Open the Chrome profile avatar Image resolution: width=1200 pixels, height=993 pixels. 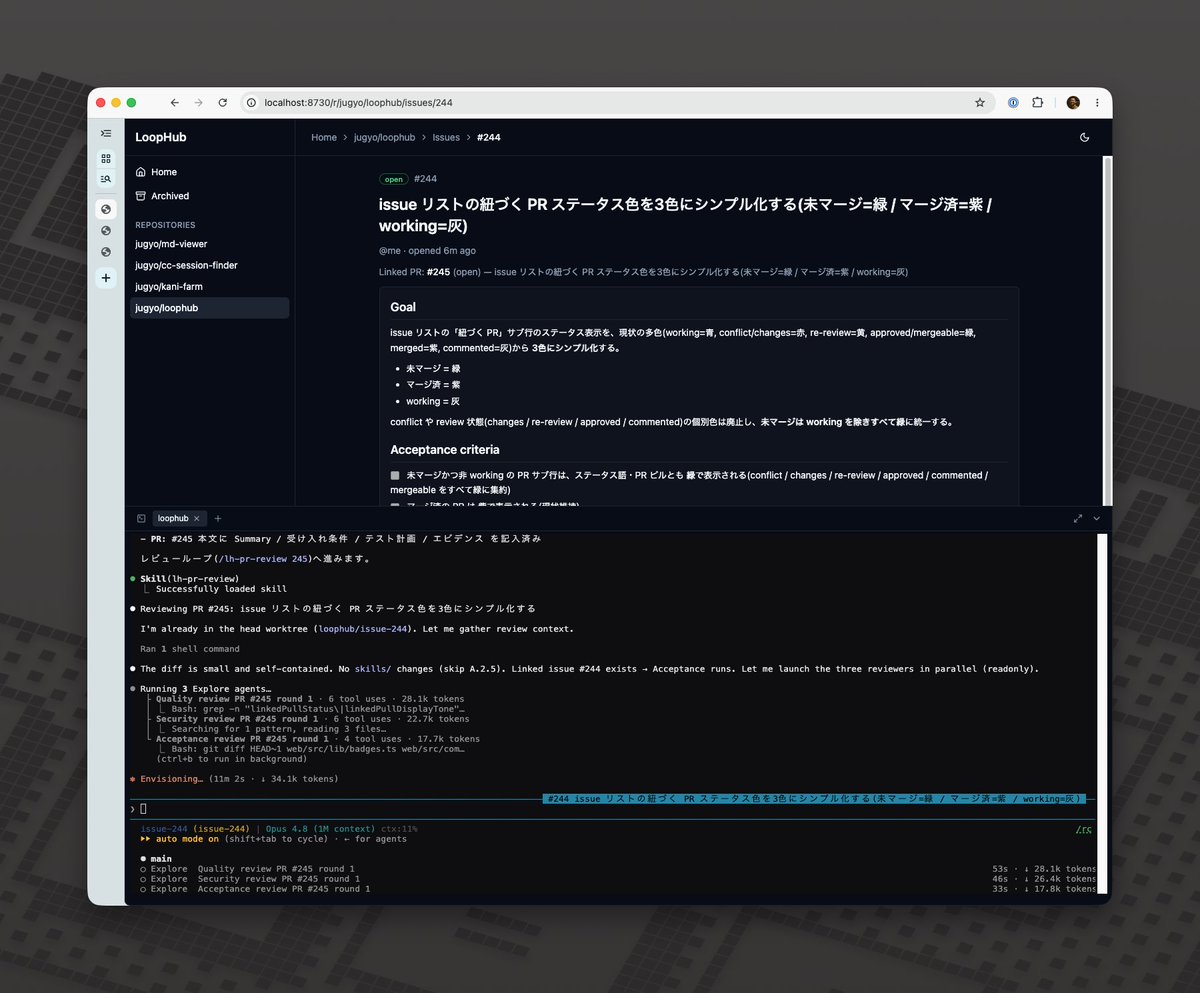click(x=1073, y=103)
